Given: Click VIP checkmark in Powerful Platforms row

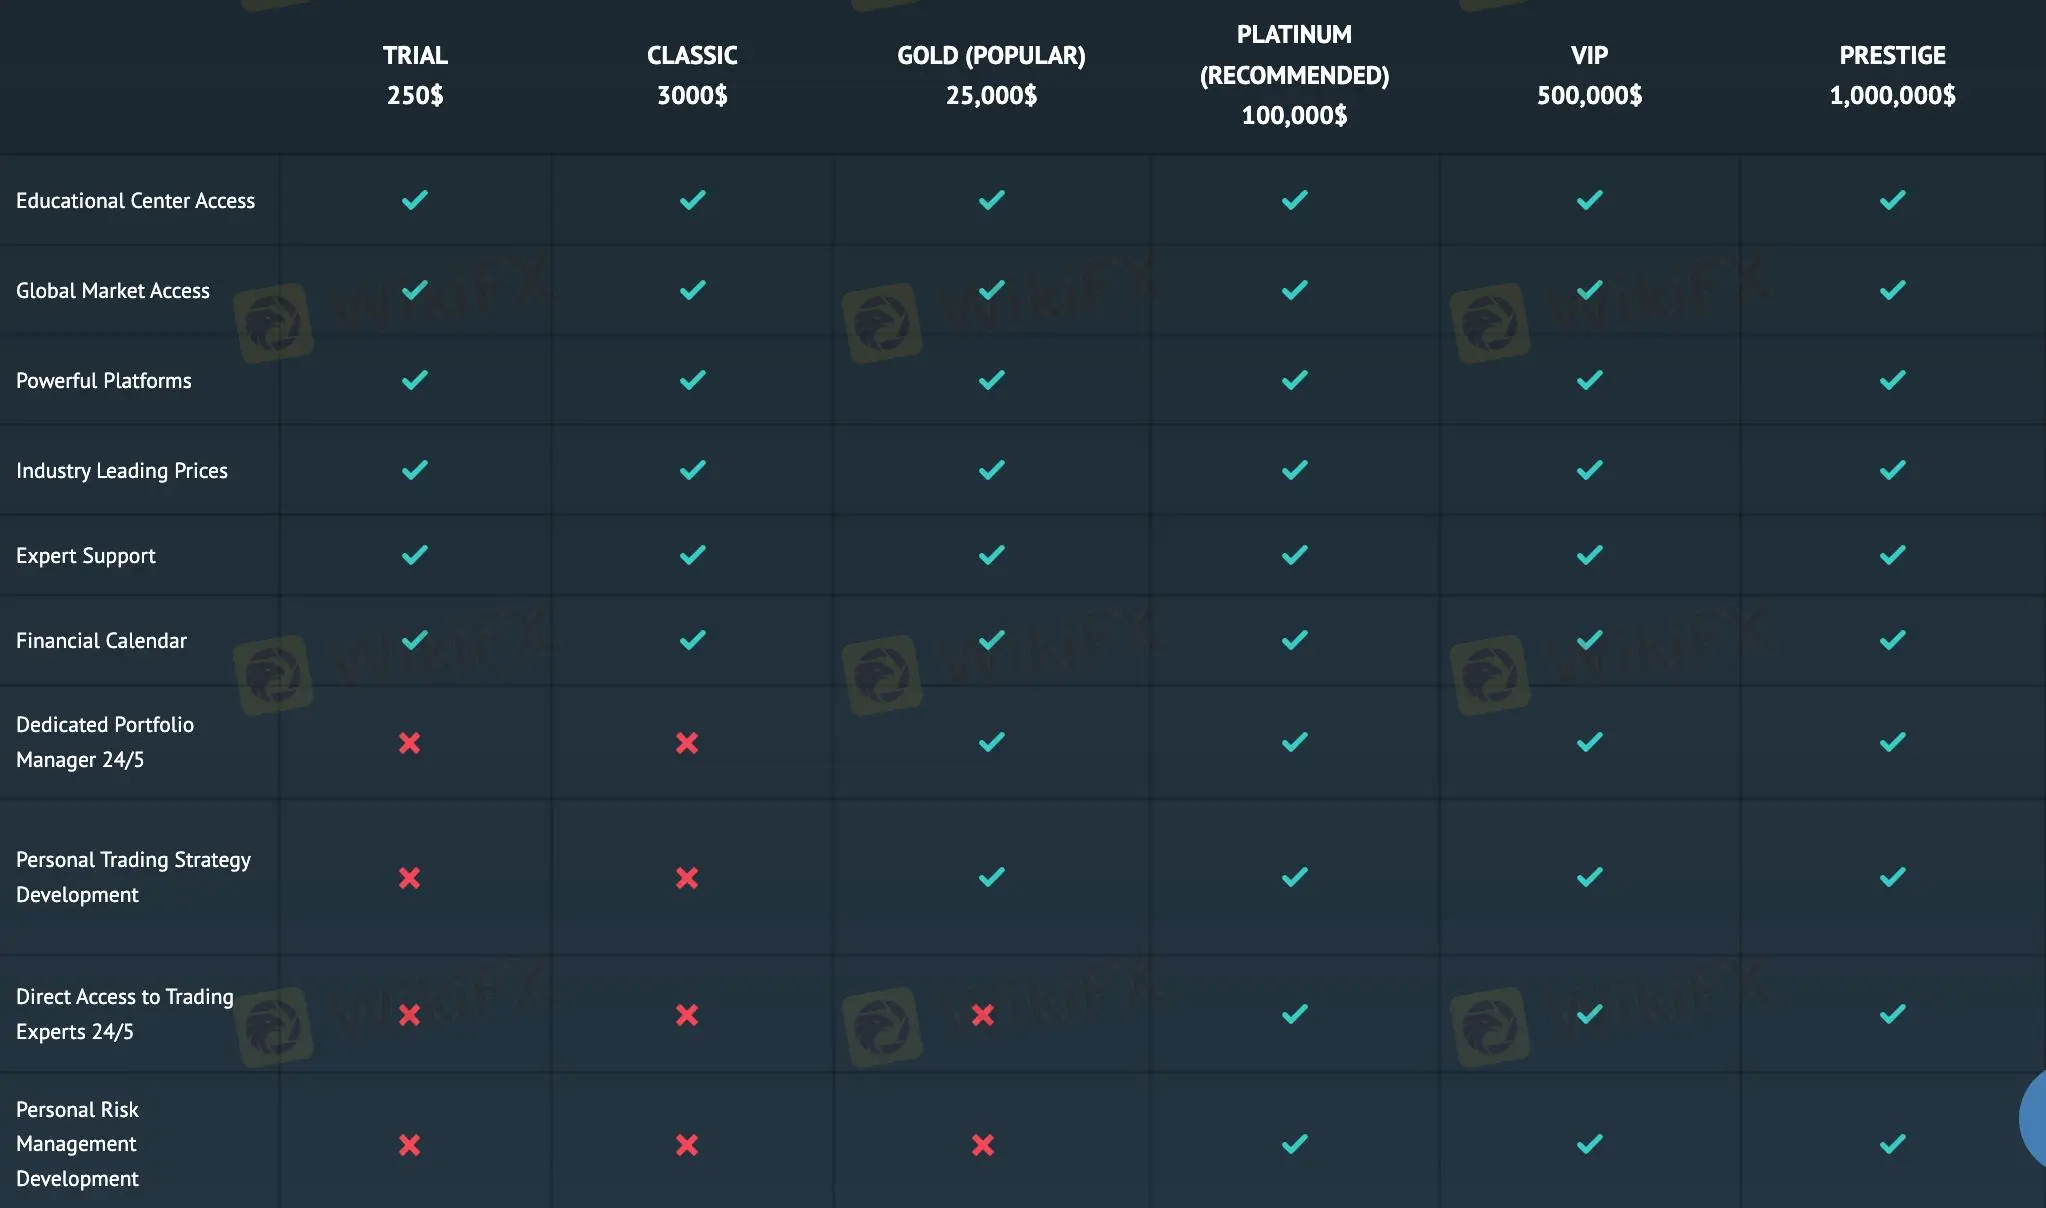Looking at the screenshot, I should tap(1589, 380).
